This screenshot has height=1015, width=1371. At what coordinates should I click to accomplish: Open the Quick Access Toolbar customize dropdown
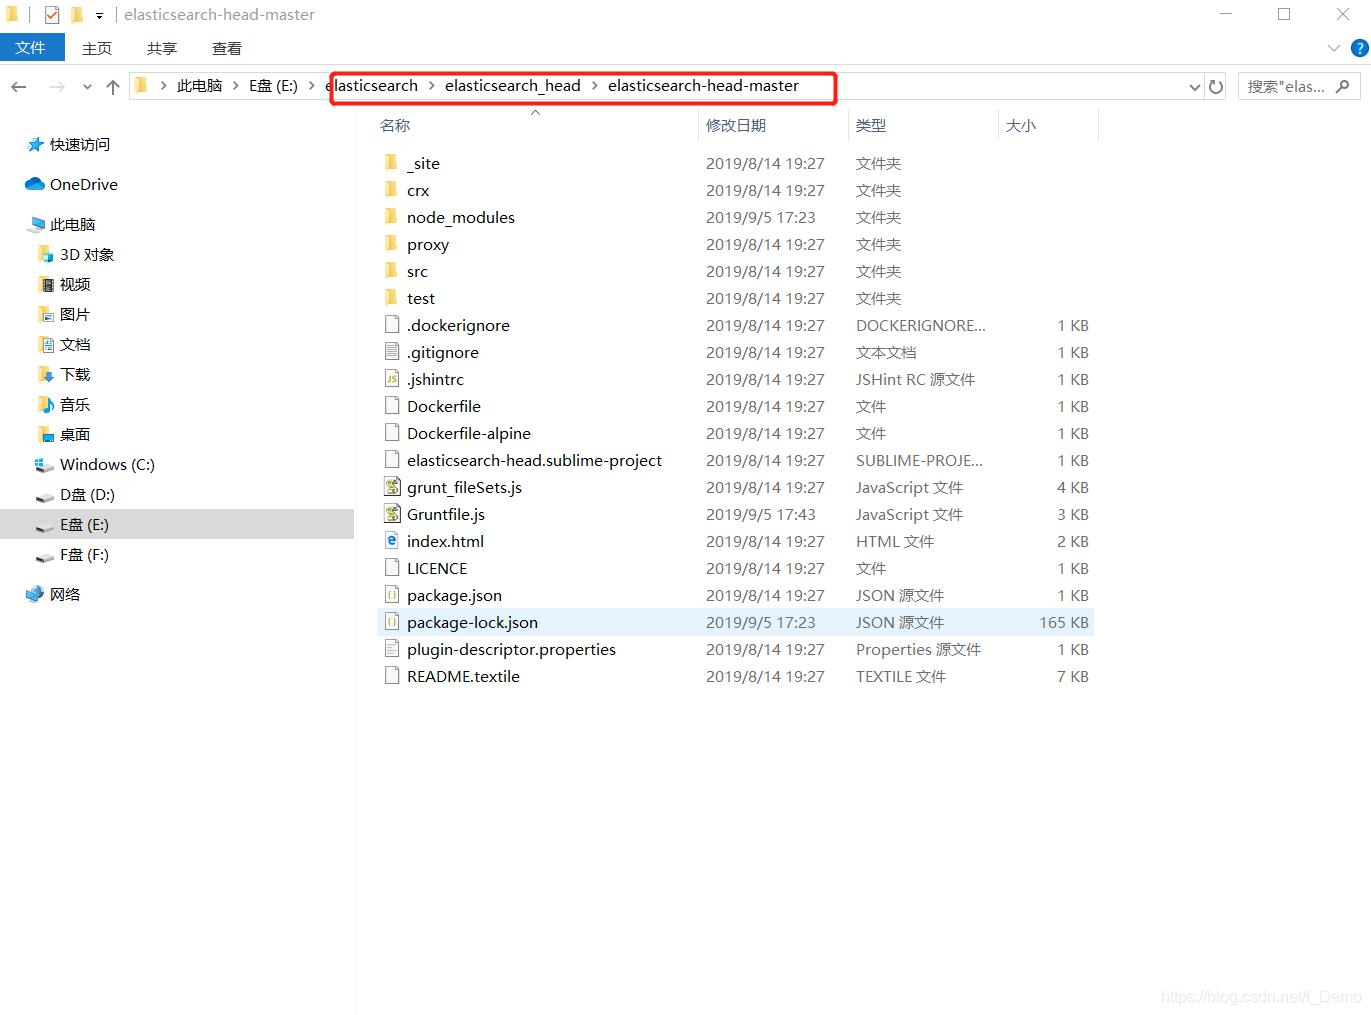tap(99, 15)
